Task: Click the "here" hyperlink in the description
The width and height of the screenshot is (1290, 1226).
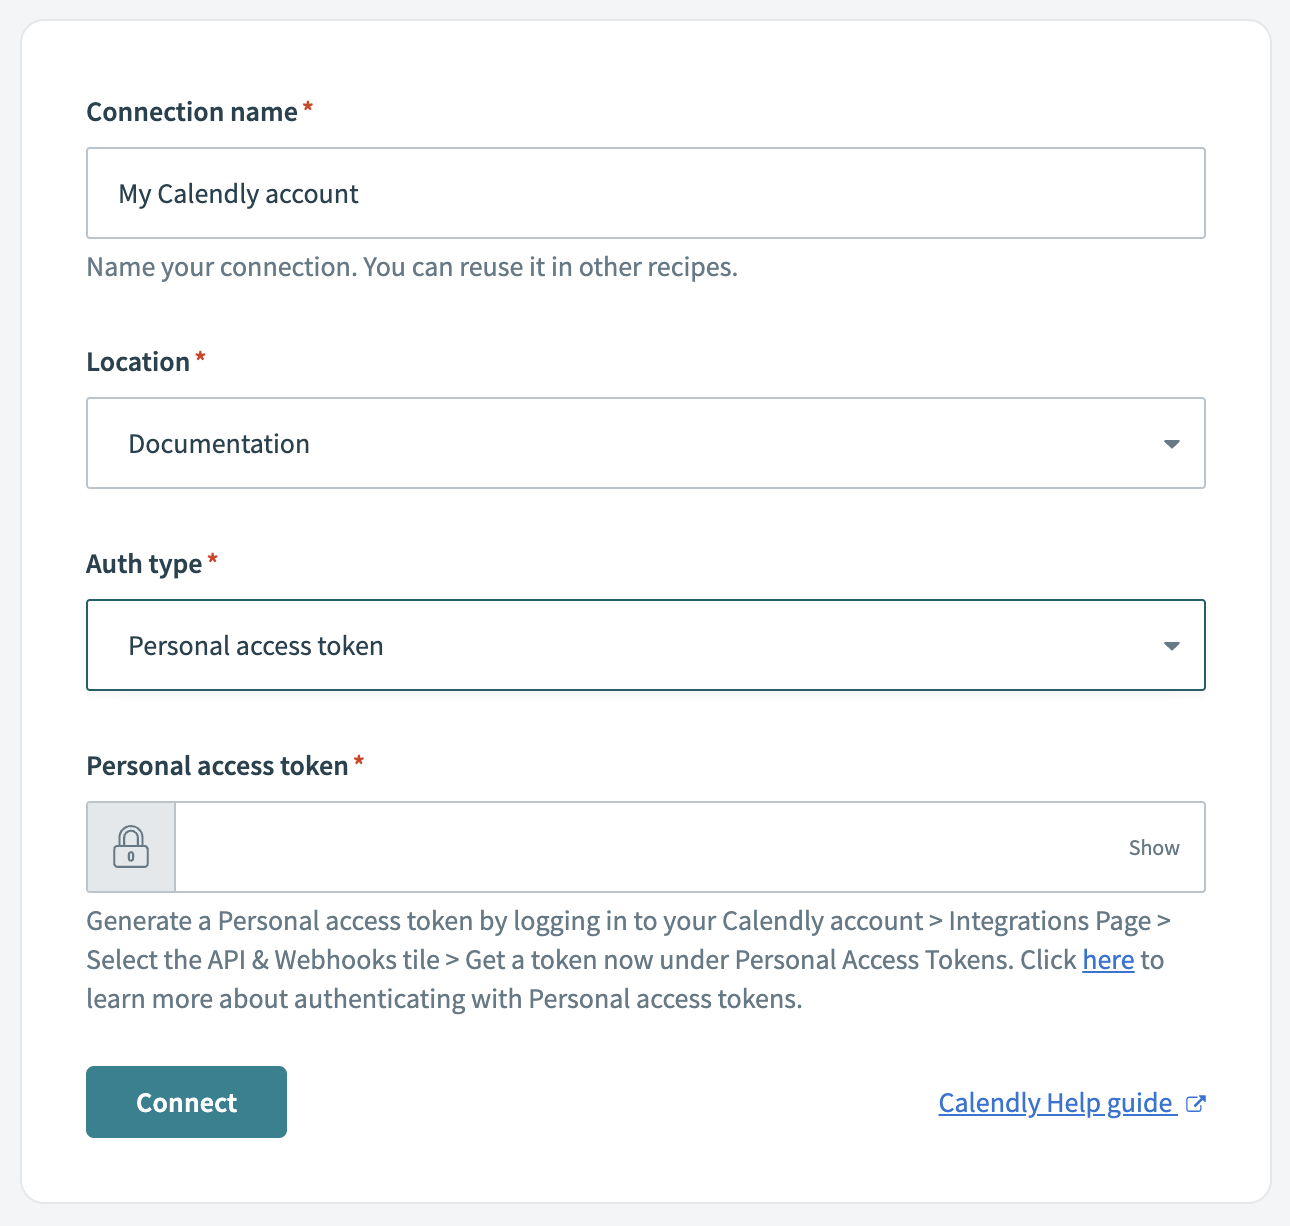Action: tap(1107, 959)
